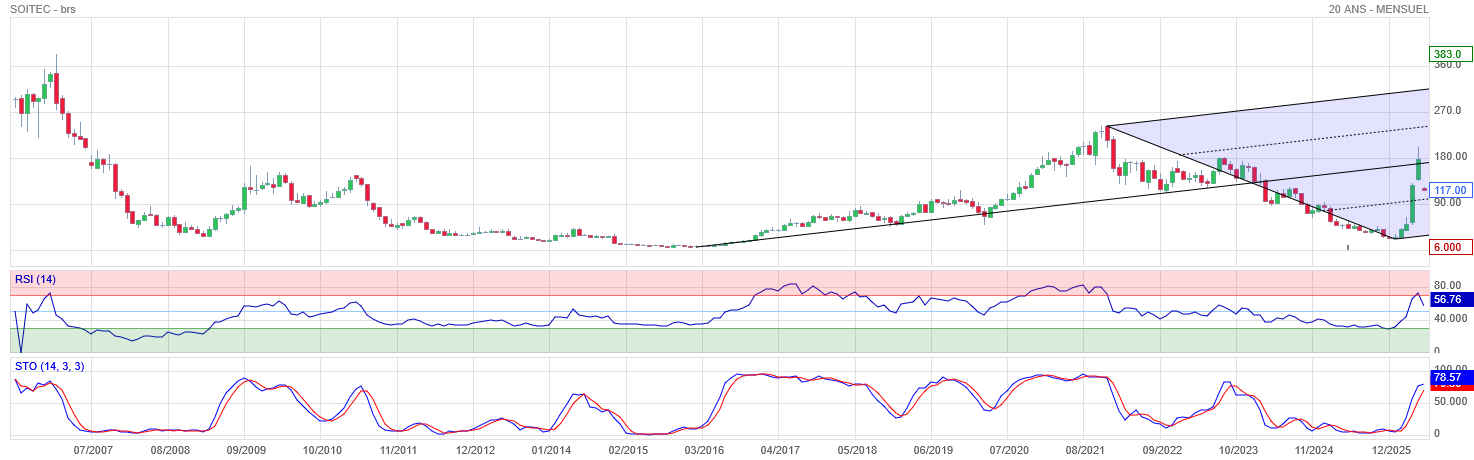The width and height of the screenshot is (1474, 460).
Task: Click the 09/2022 date axis label
Action: 1162,451
